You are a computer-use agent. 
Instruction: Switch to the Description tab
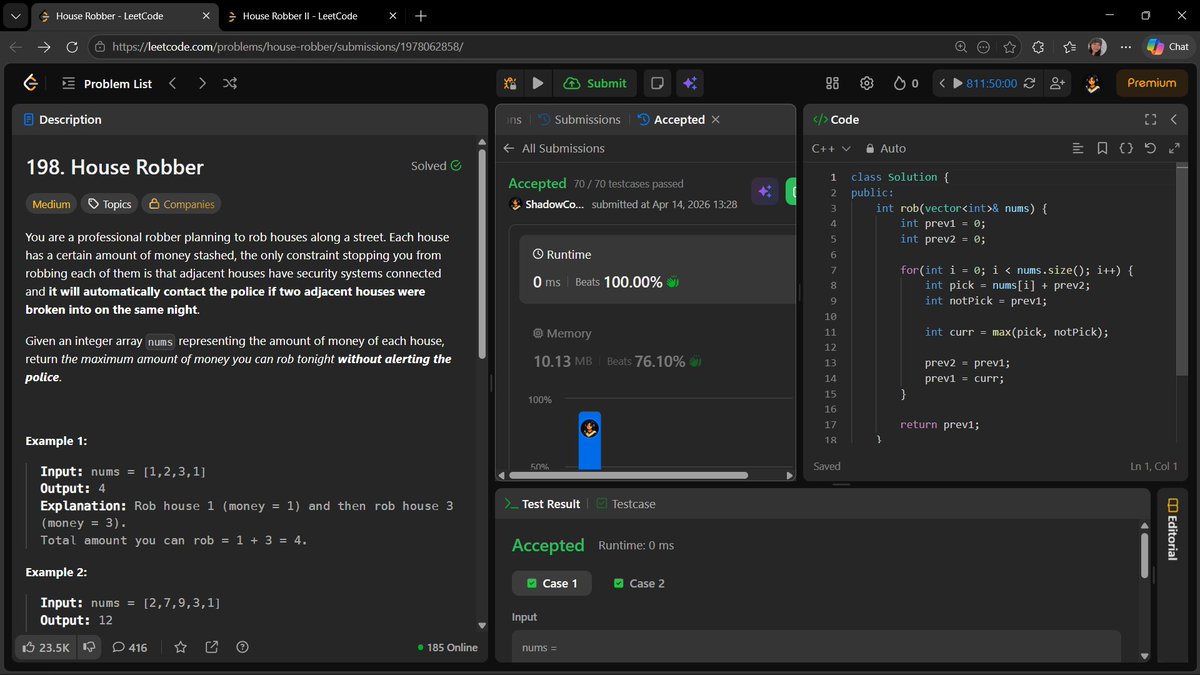pos(62,119)
